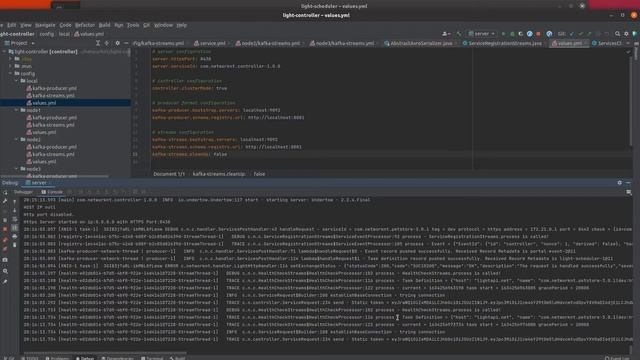Click the console horizontal scrollbar

[x=105, y=353]
